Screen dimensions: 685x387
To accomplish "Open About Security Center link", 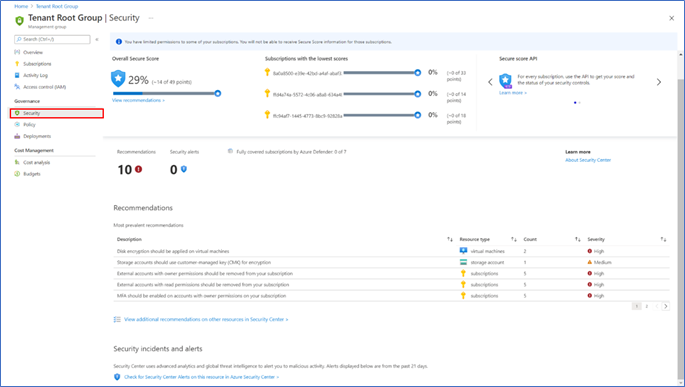I will (x=588, y=160).
